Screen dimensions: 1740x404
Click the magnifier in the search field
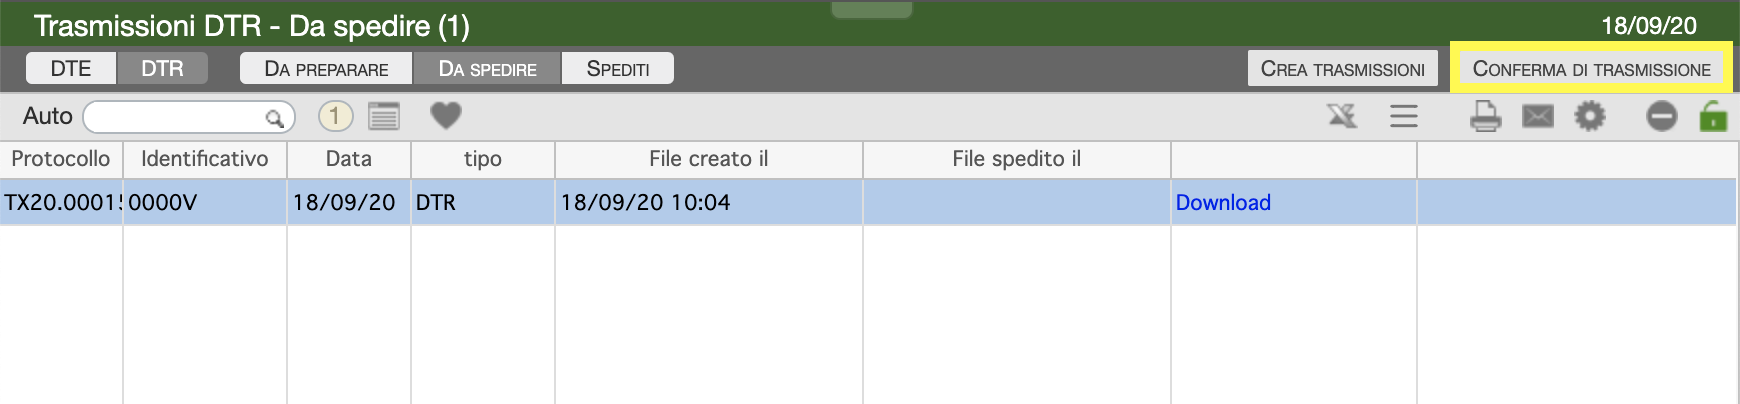tap(274, 118)
